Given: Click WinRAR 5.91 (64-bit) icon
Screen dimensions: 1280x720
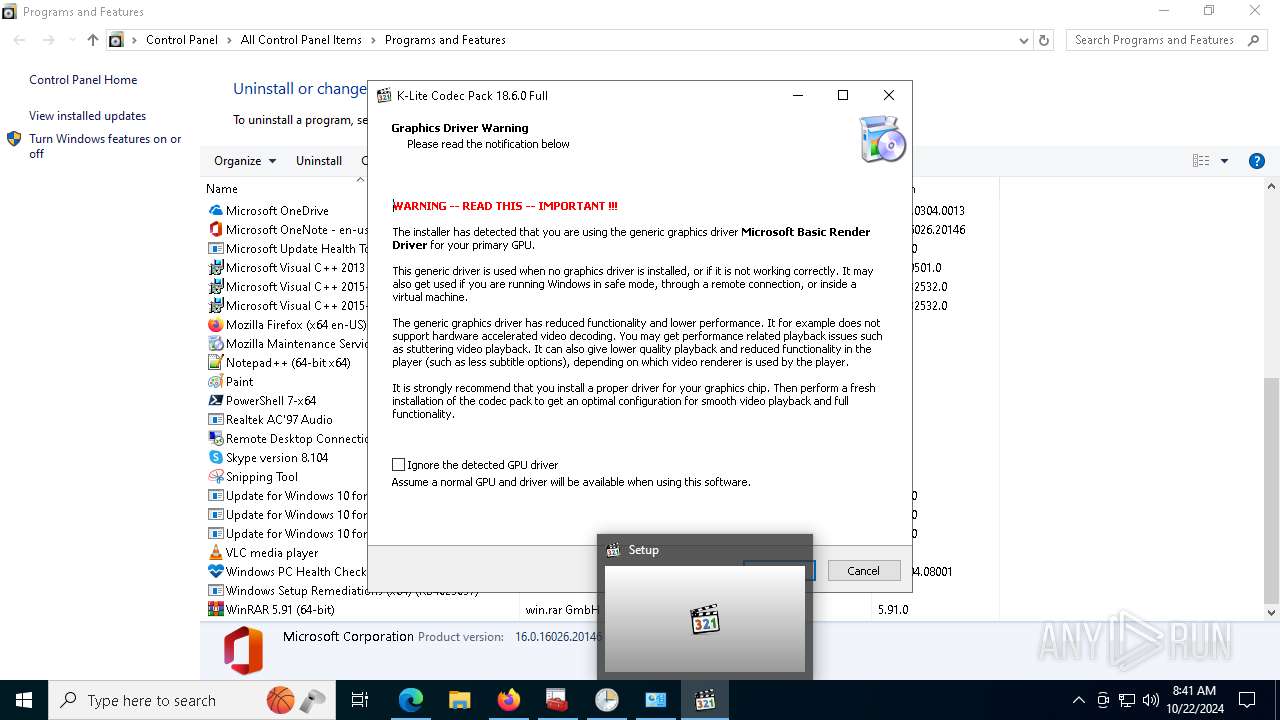Looking at the screenshot, I should pos(215,609).
